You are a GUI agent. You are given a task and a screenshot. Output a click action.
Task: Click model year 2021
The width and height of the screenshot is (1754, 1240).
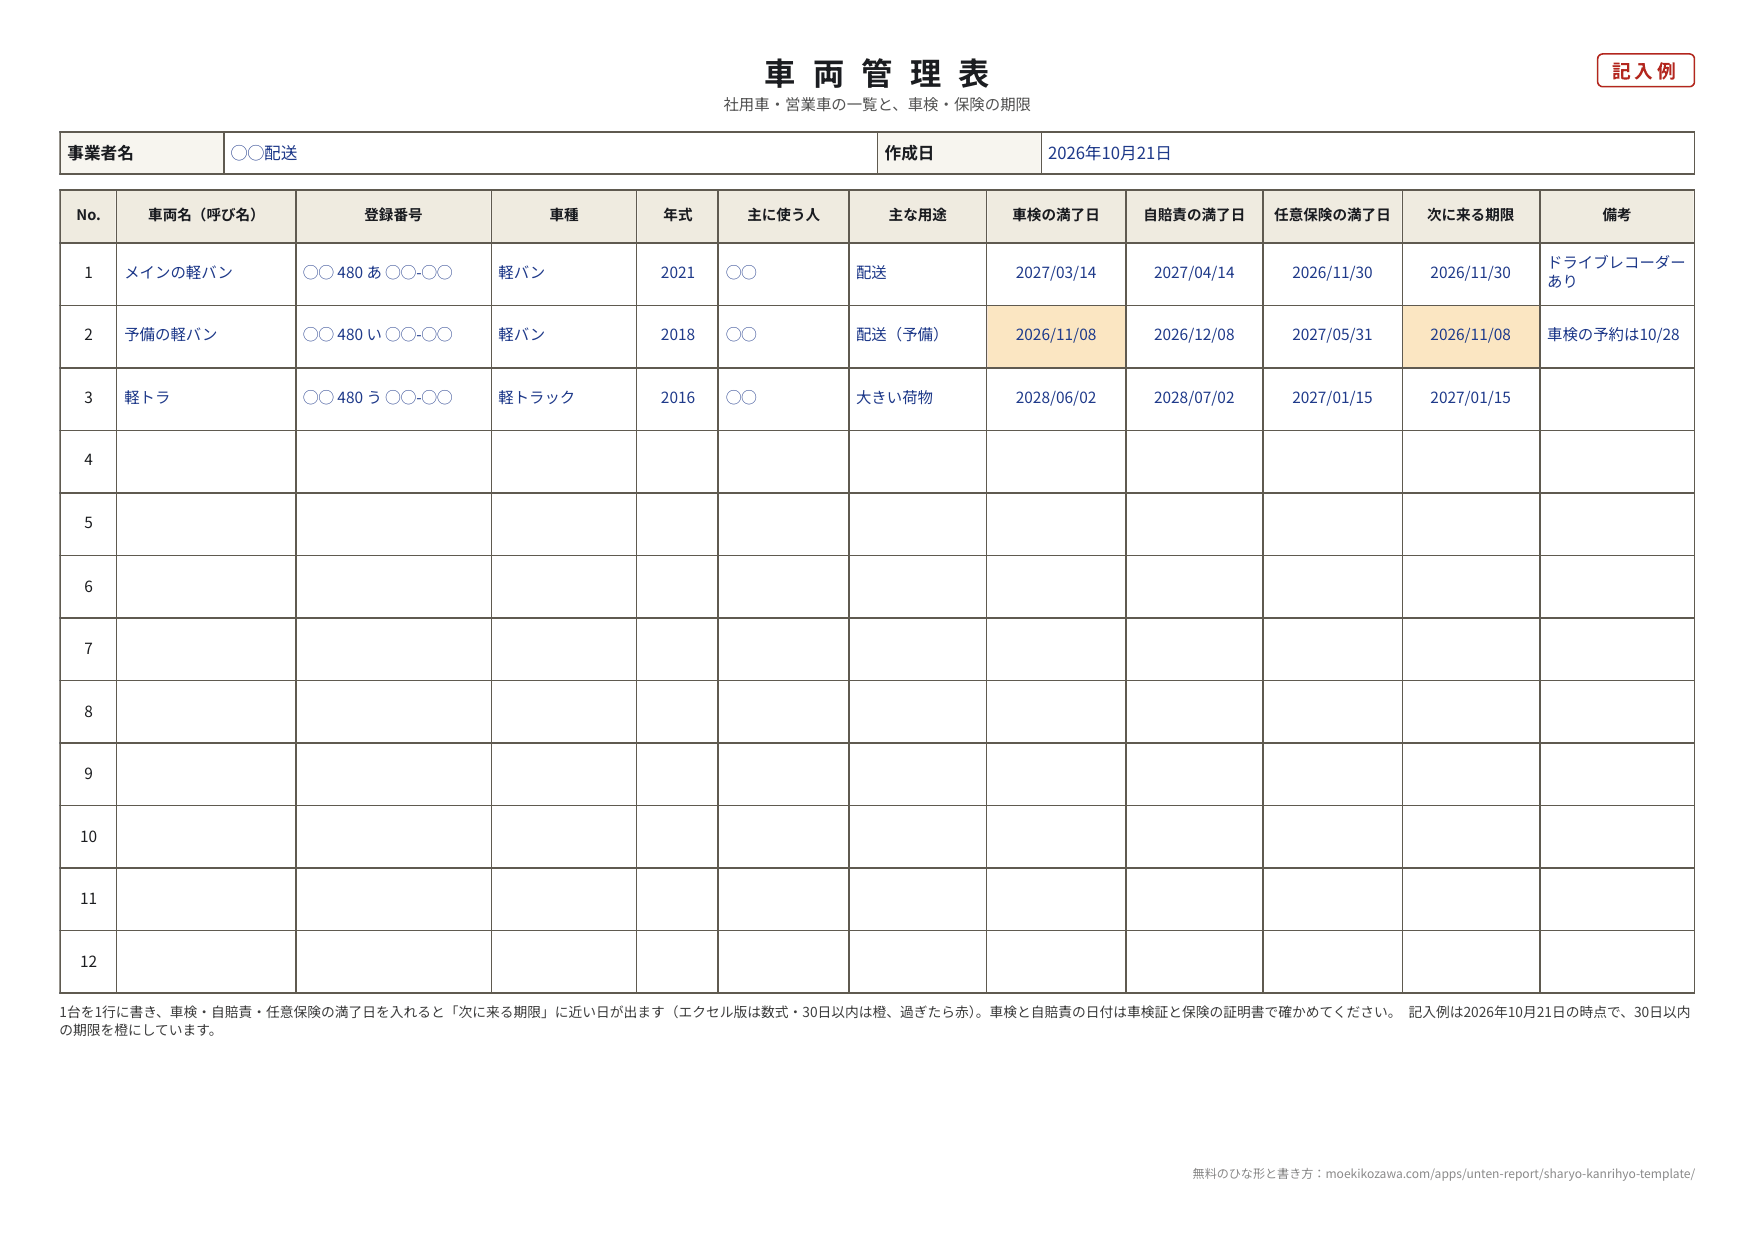677,273
